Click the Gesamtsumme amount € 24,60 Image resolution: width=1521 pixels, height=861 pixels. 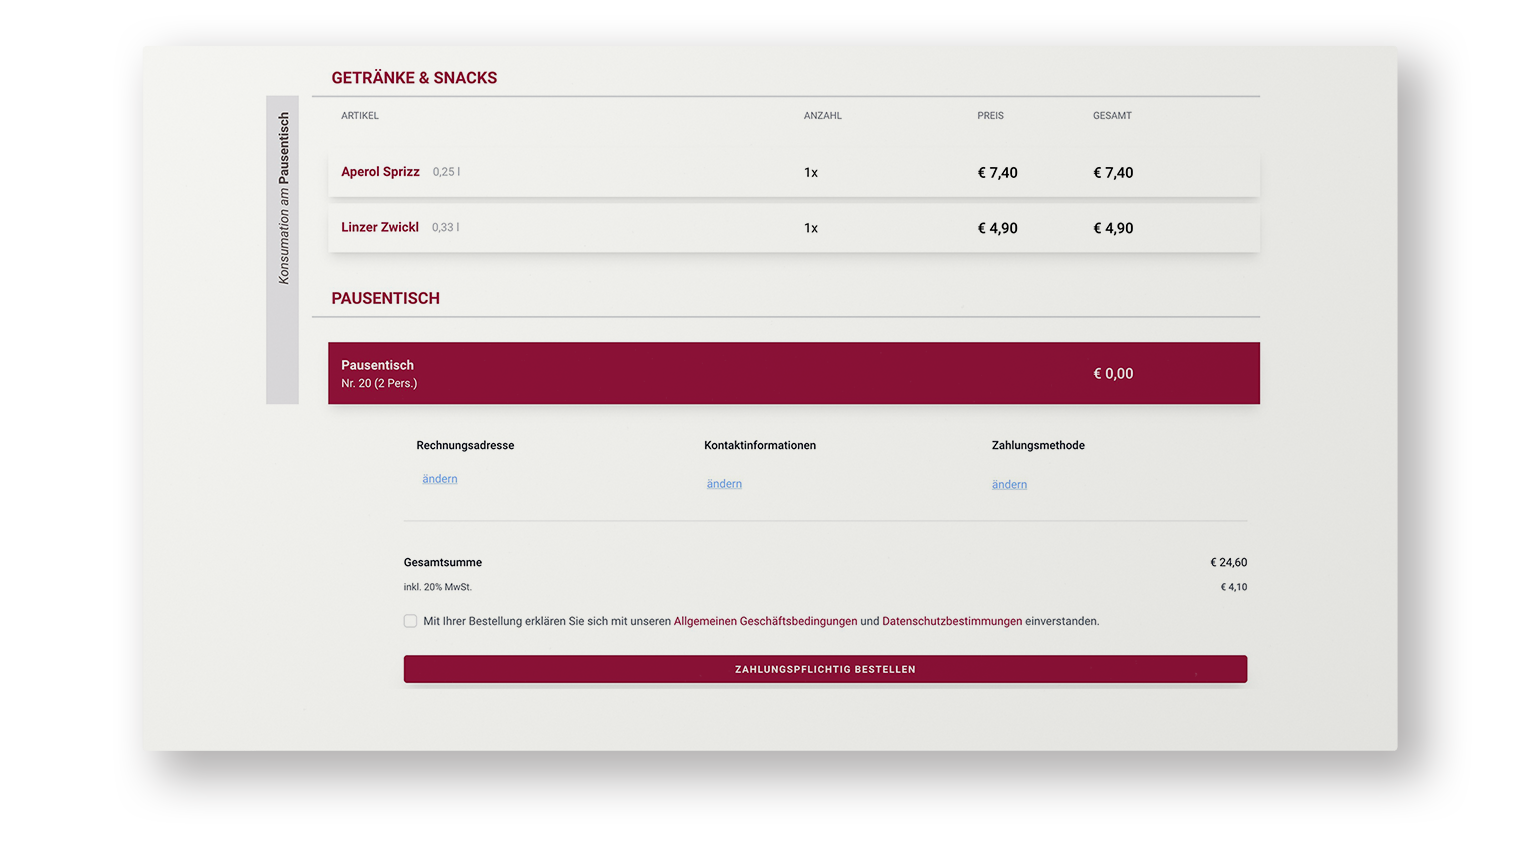(x=1229, y=562)
